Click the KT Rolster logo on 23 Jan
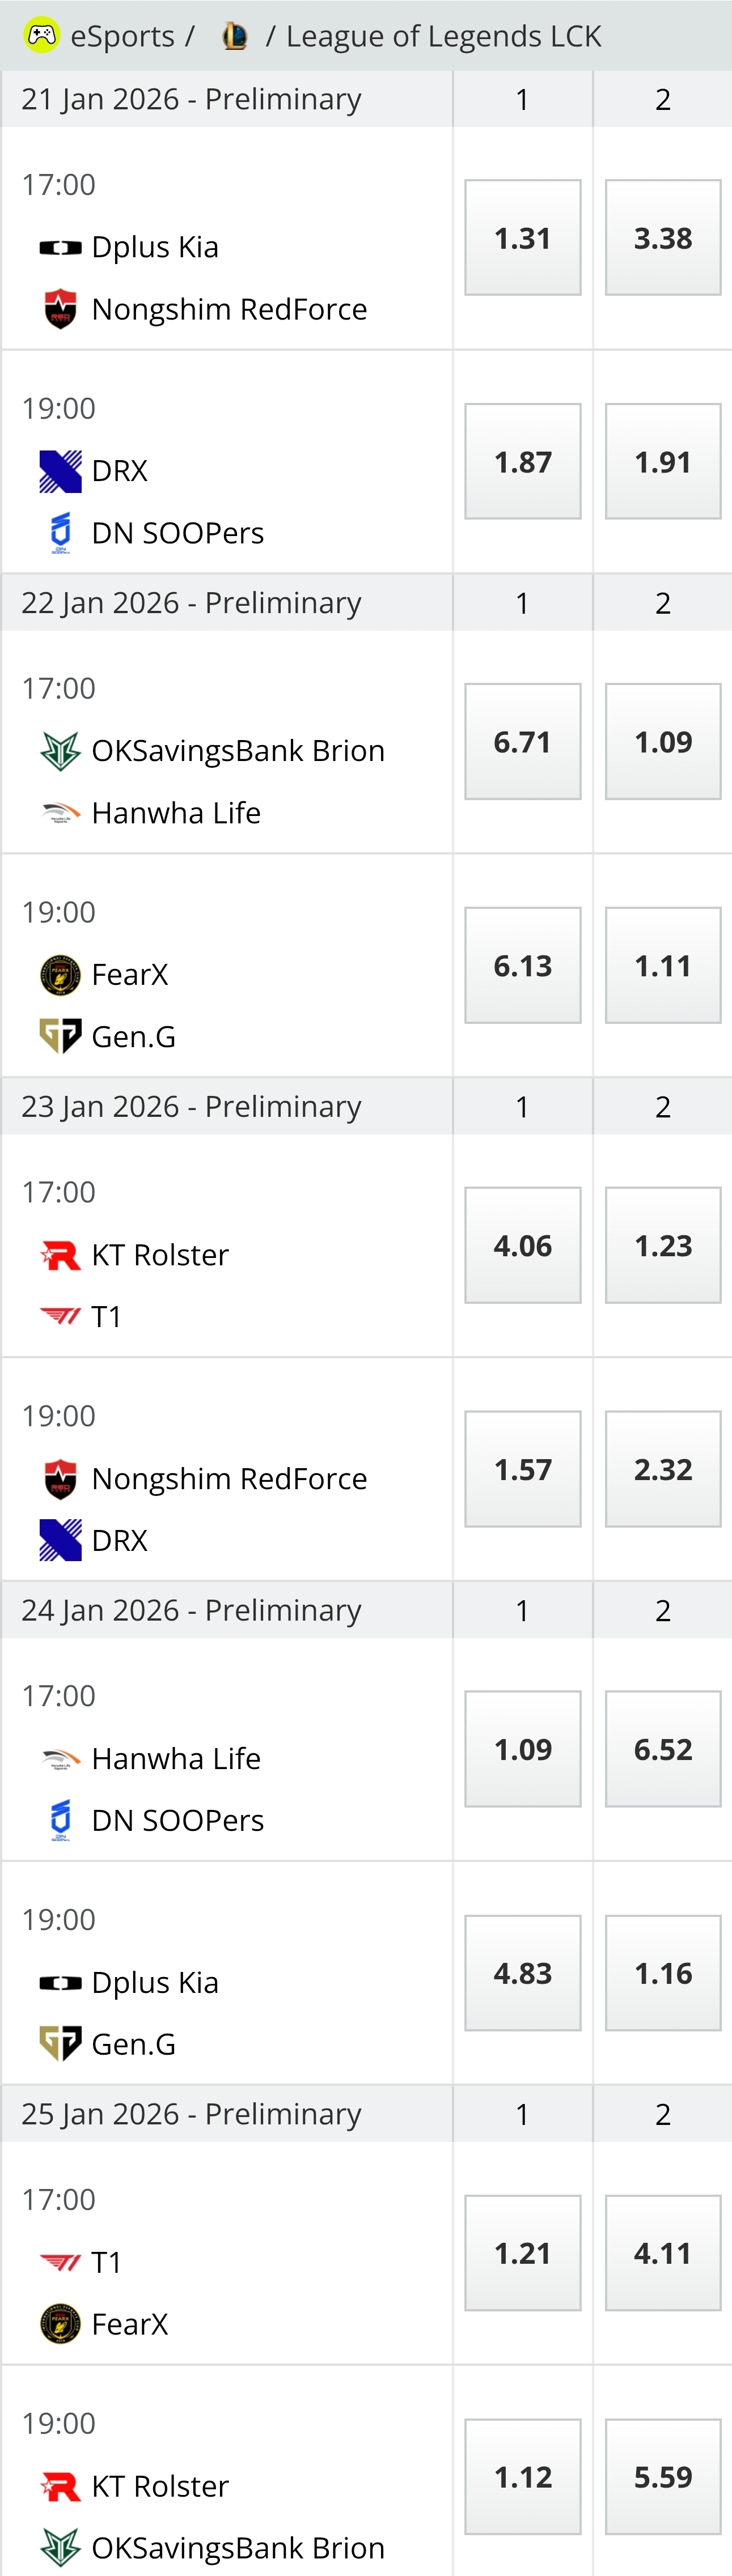This screenshot has height=2576, width=732. (60, 1255)
